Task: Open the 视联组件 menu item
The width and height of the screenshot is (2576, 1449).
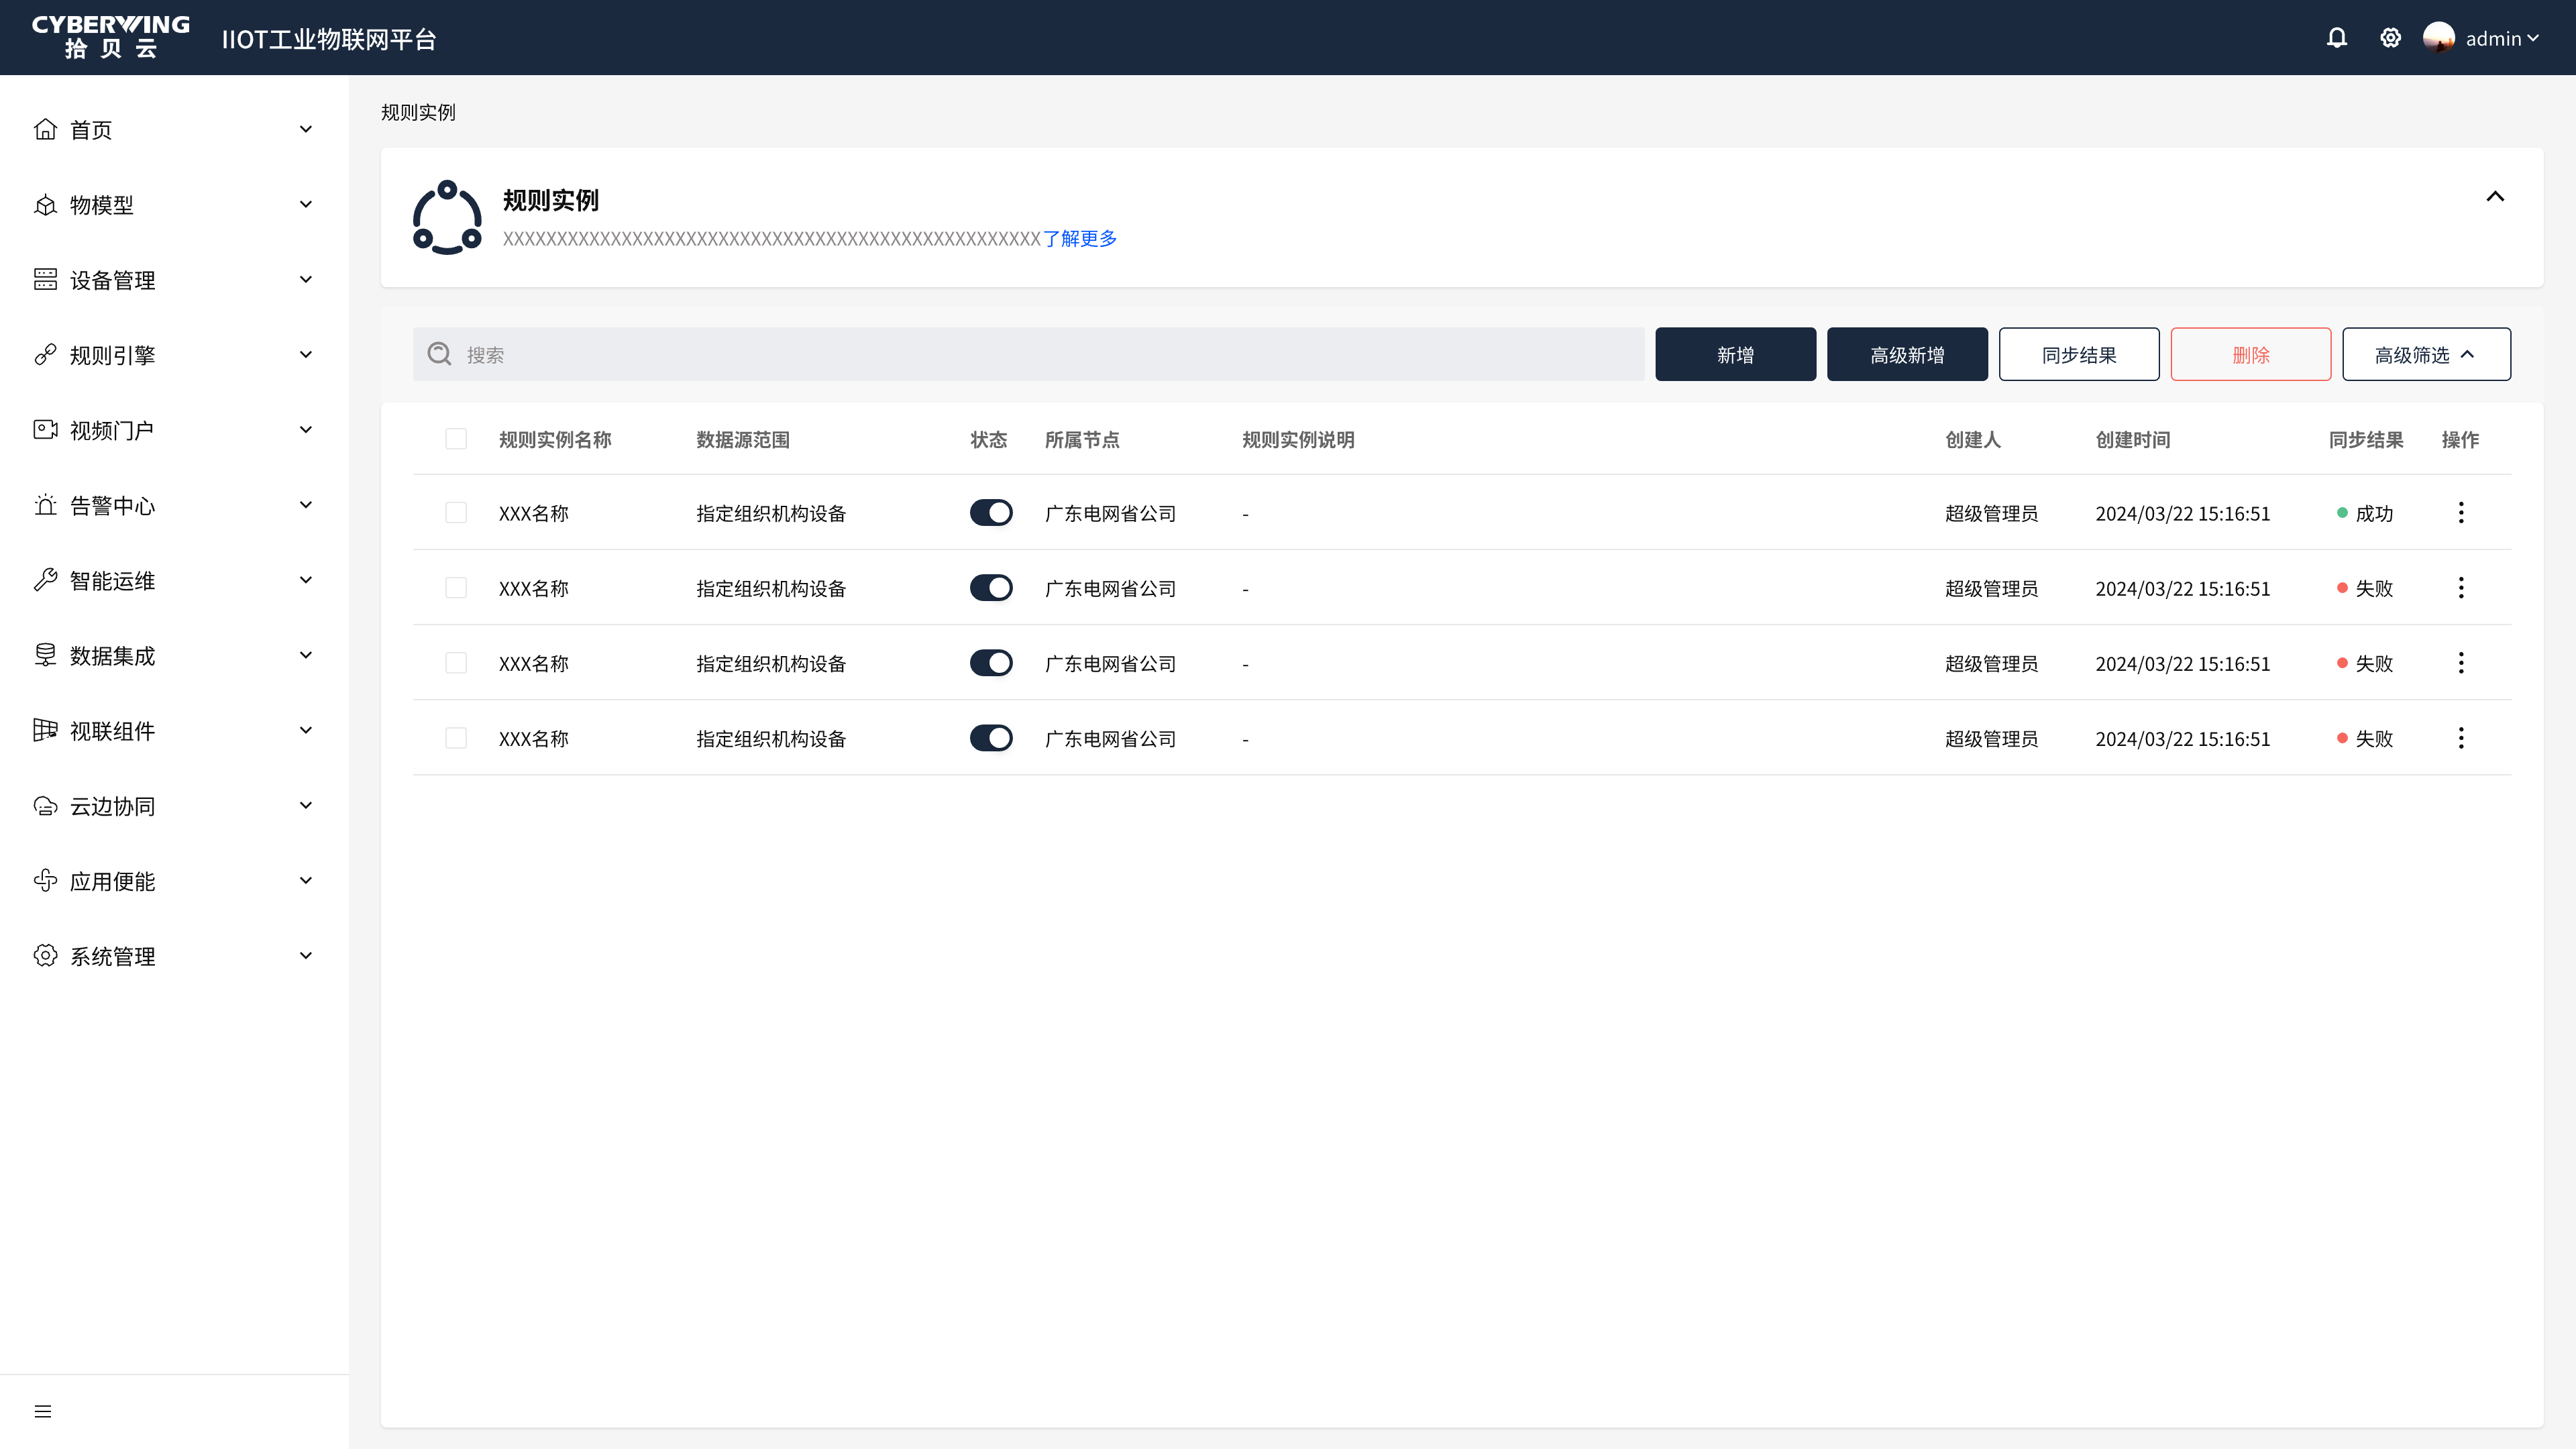Action: (x=174, y=730)
